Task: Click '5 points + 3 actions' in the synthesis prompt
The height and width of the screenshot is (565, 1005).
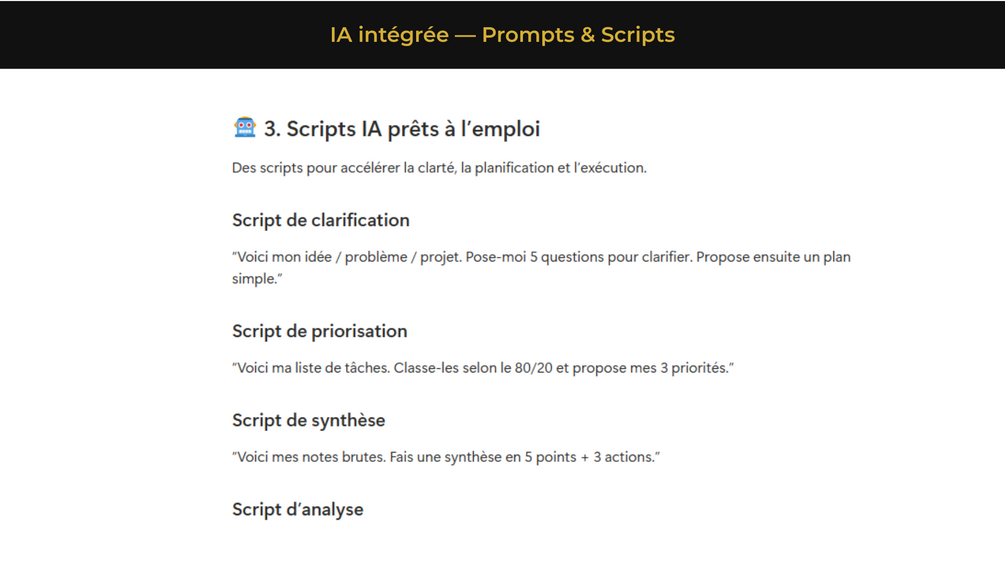Action: coord(588,457)
